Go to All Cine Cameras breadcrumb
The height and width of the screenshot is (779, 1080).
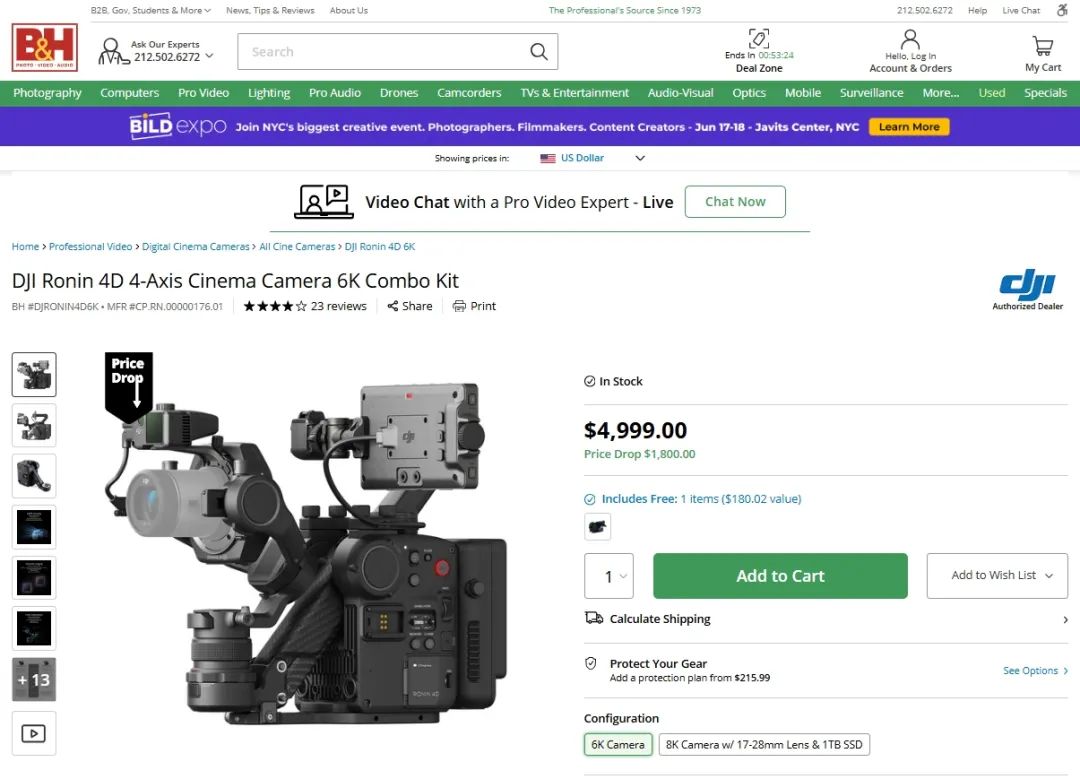[297, 247]
